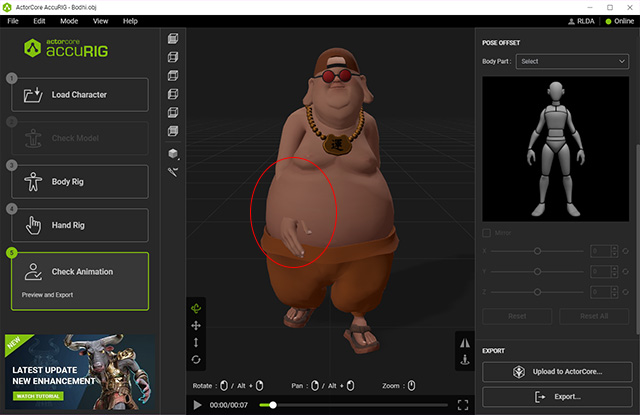Enable the Mirror checkbox
The image size is (640, 415).
(488, 233)
